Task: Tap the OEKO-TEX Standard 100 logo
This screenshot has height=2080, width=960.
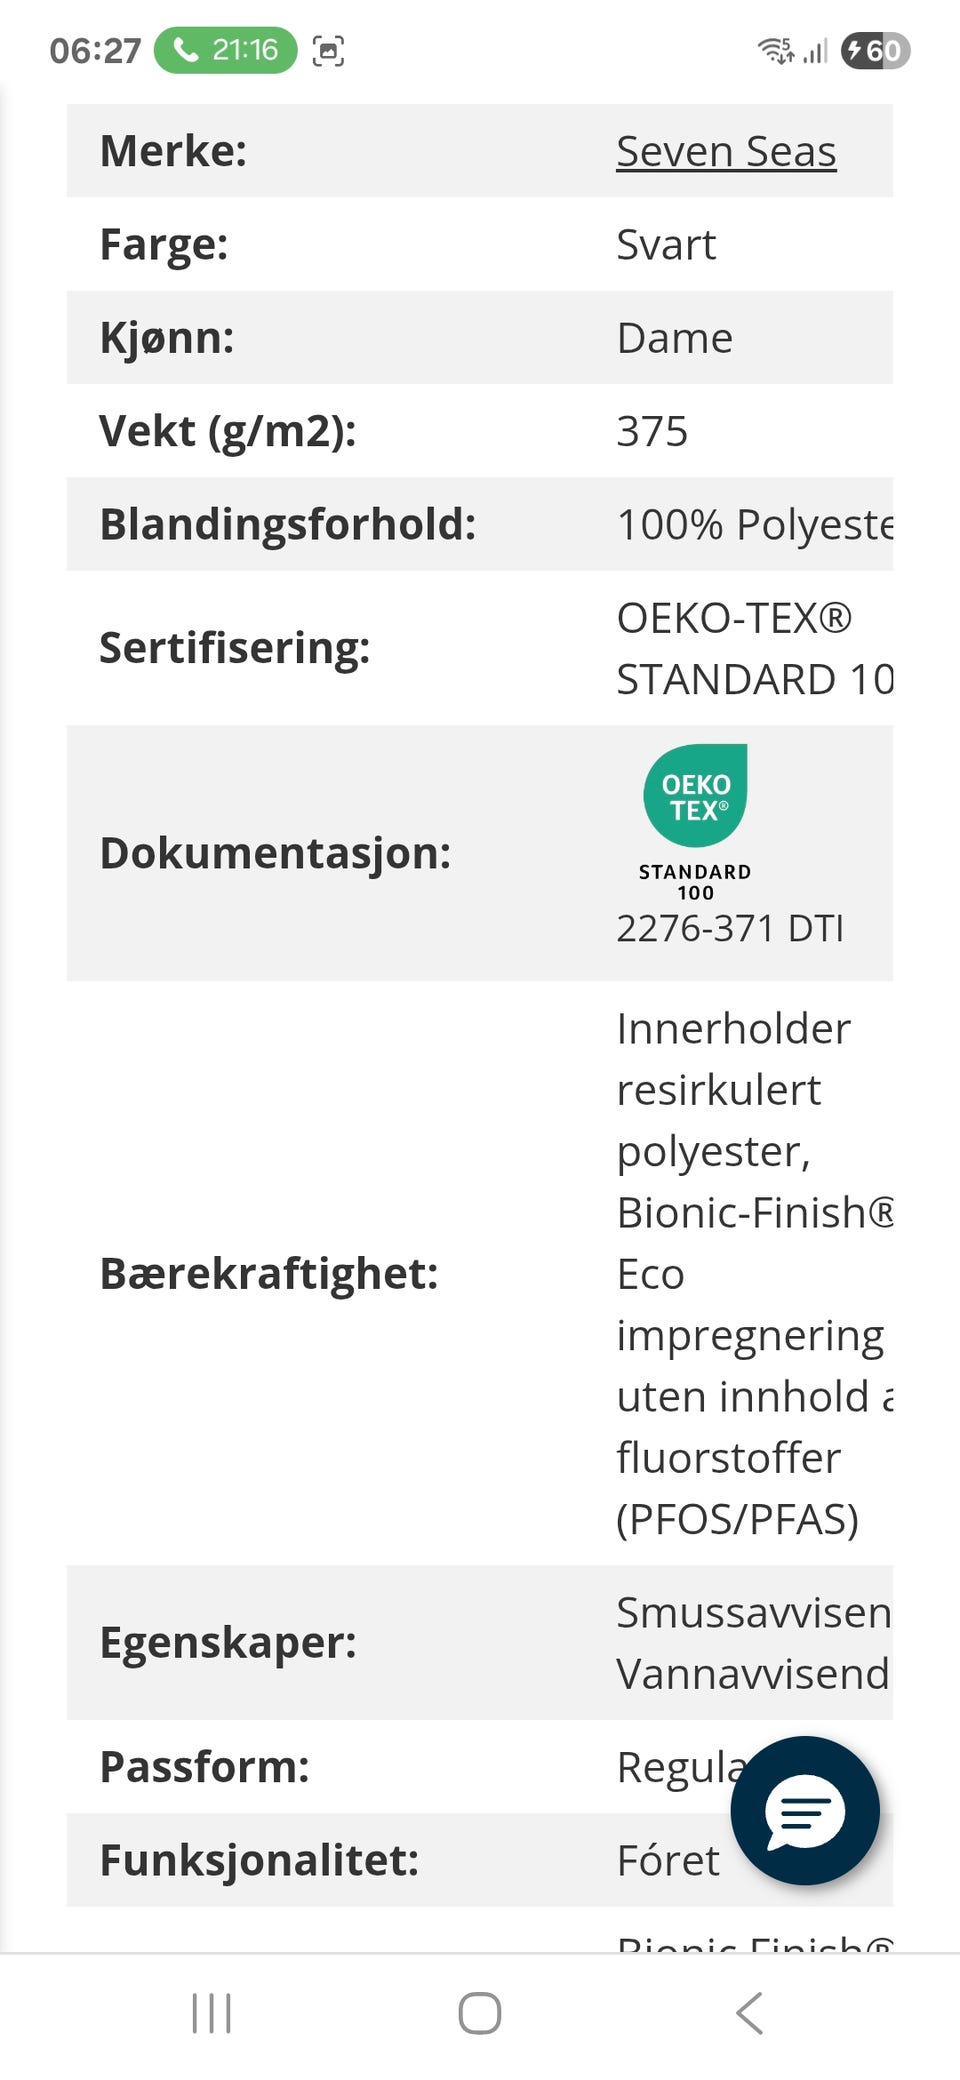Action: (x=695, y=823)
